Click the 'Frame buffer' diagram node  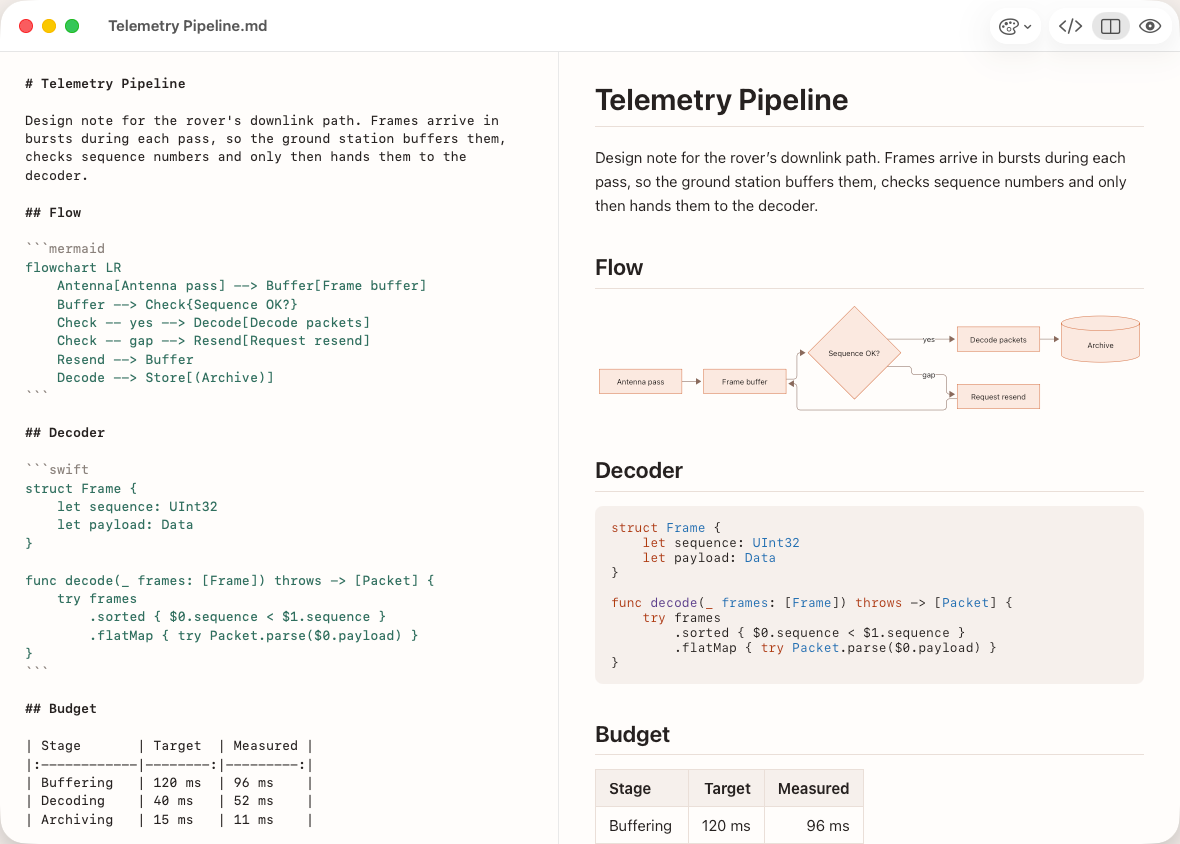coord(744,381)
